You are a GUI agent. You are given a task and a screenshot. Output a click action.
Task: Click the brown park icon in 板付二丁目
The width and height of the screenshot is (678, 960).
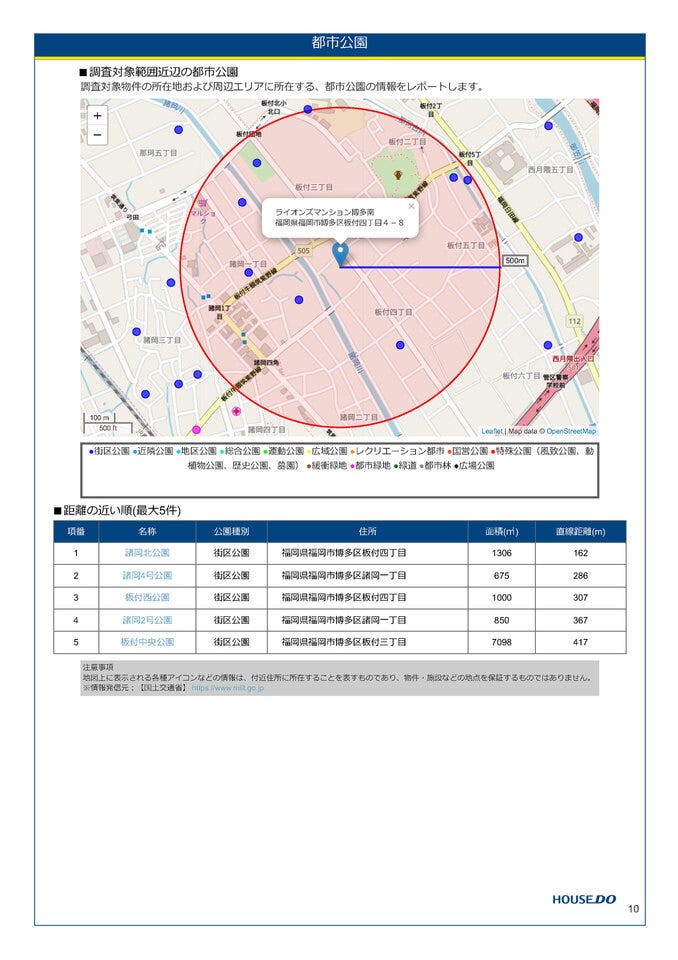click(398, 175)
